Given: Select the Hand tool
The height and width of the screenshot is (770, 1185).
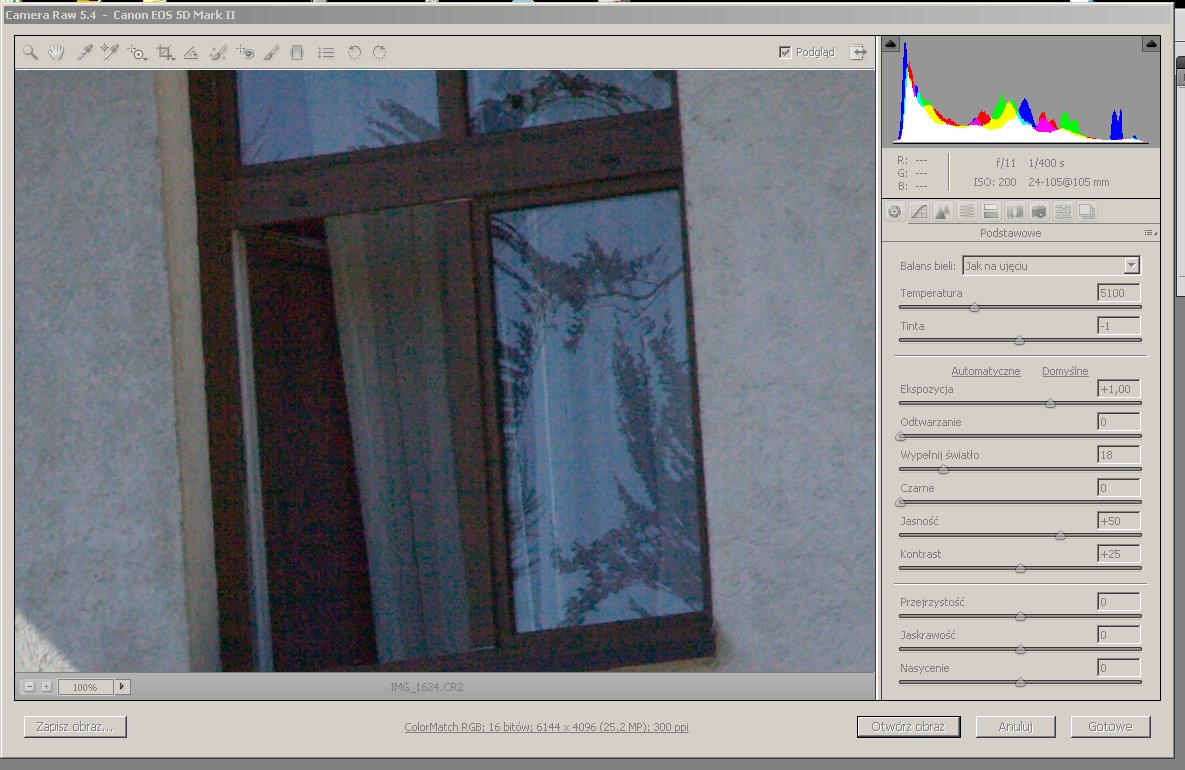Looking at the screenshot, I should pyautogui.click(x=57, y=53).
